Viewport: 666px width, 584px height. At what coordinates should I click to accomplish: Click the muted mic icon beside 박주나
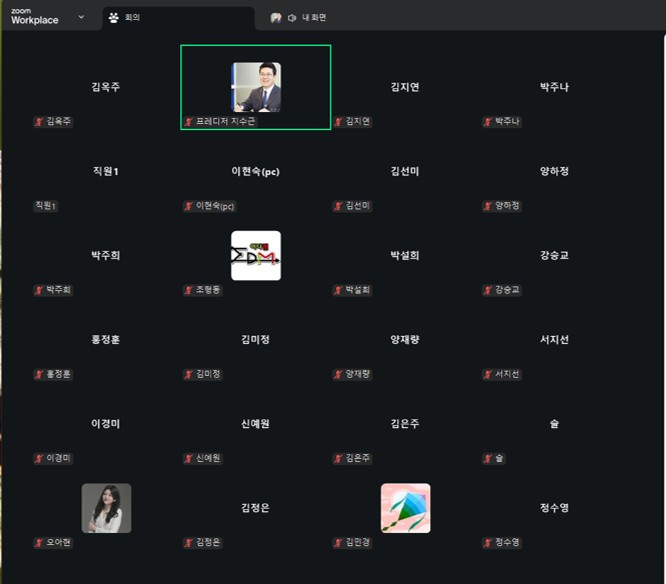pos(489,122)
